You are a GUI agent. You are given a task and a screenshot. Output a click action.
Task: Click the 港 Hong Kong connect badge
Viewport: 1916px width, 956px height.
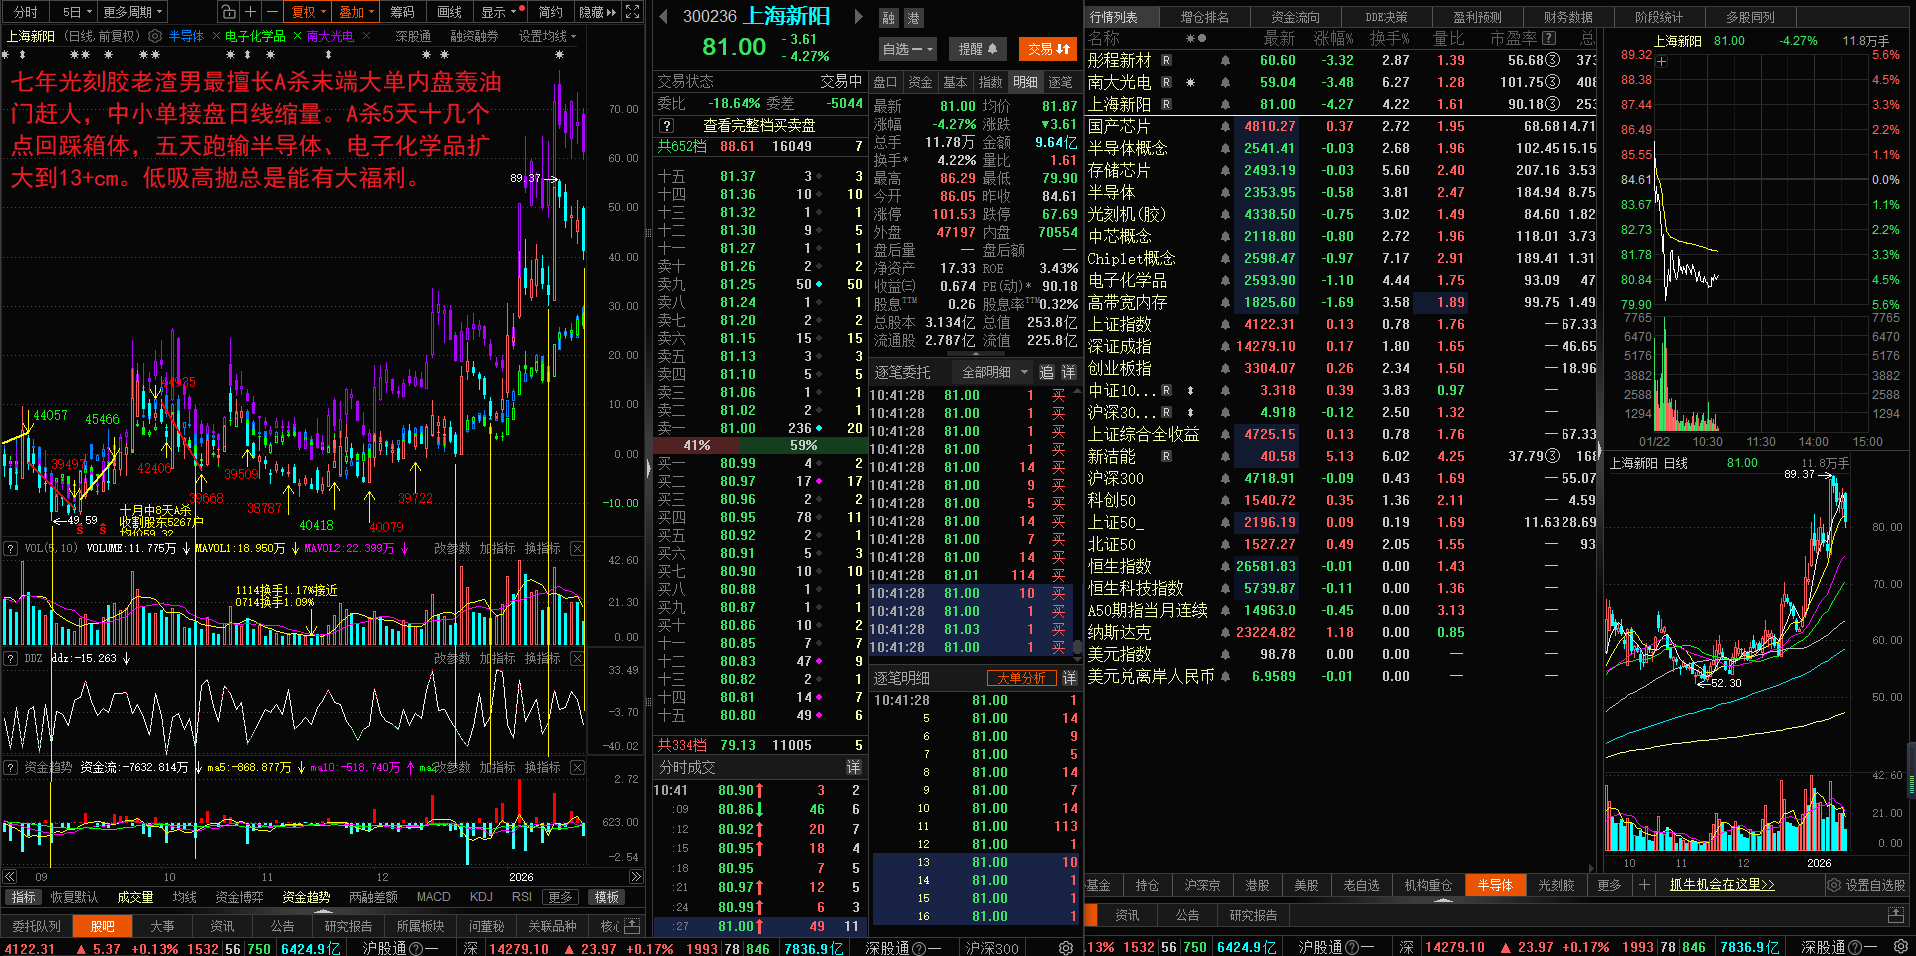click(913, 18)
